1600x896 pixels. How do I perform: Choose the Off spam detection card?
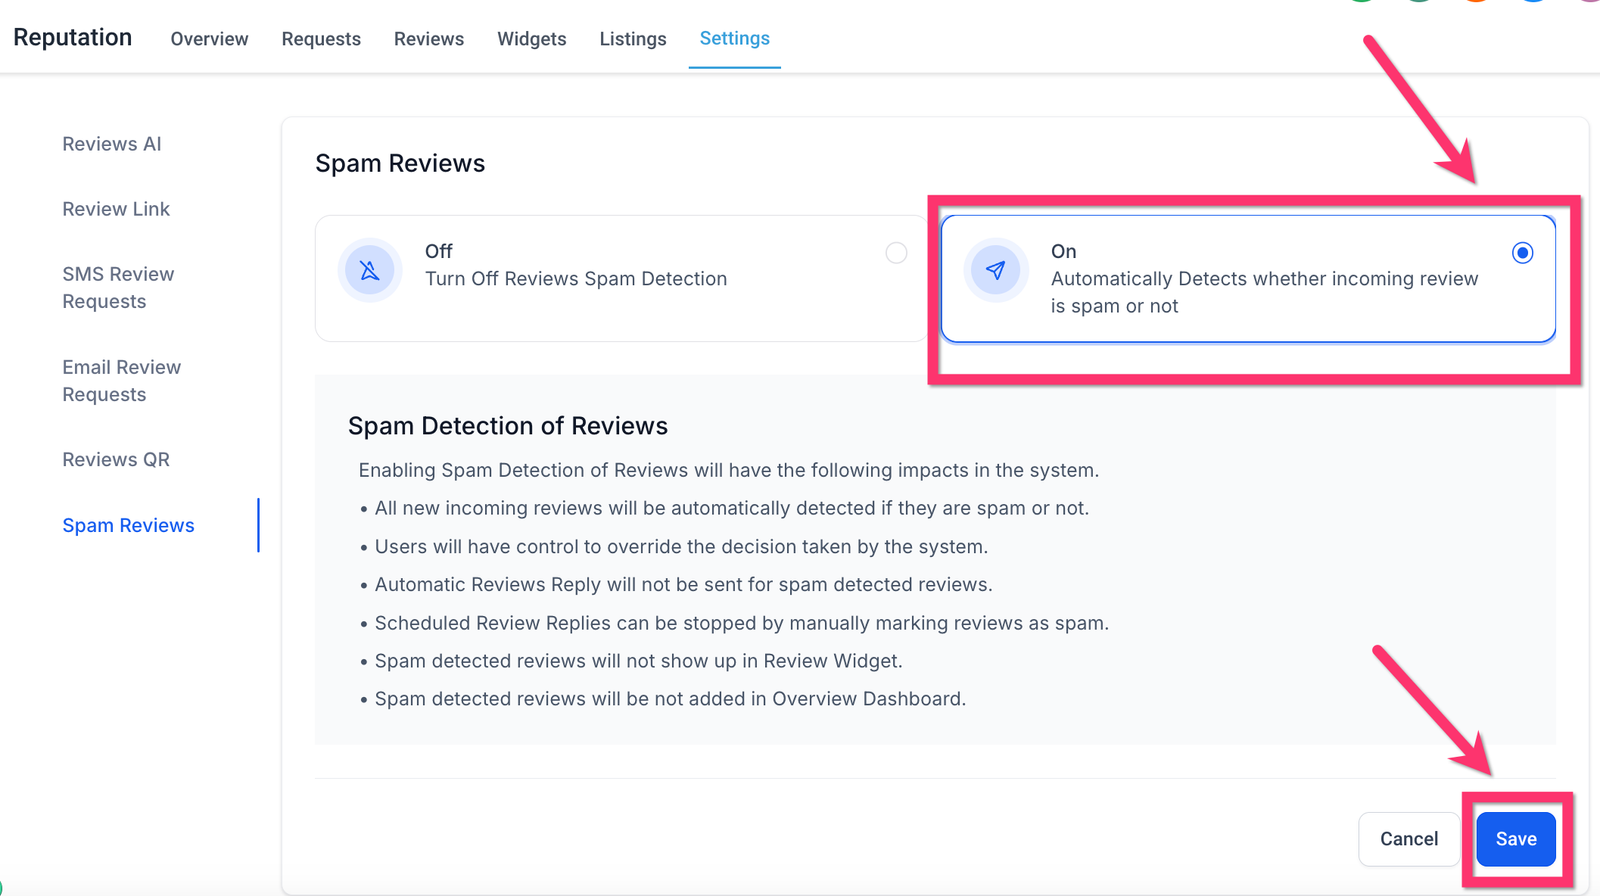620,279
